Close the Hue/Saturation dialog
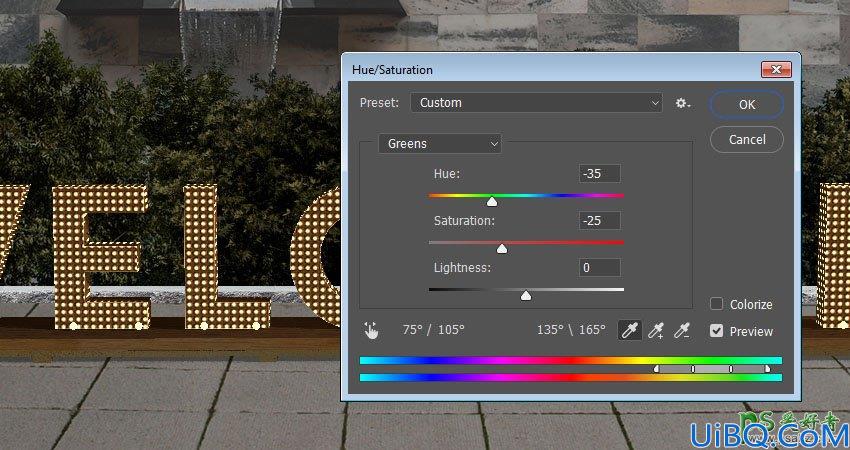Screen dimensions: 850x450 coord(776,69)
